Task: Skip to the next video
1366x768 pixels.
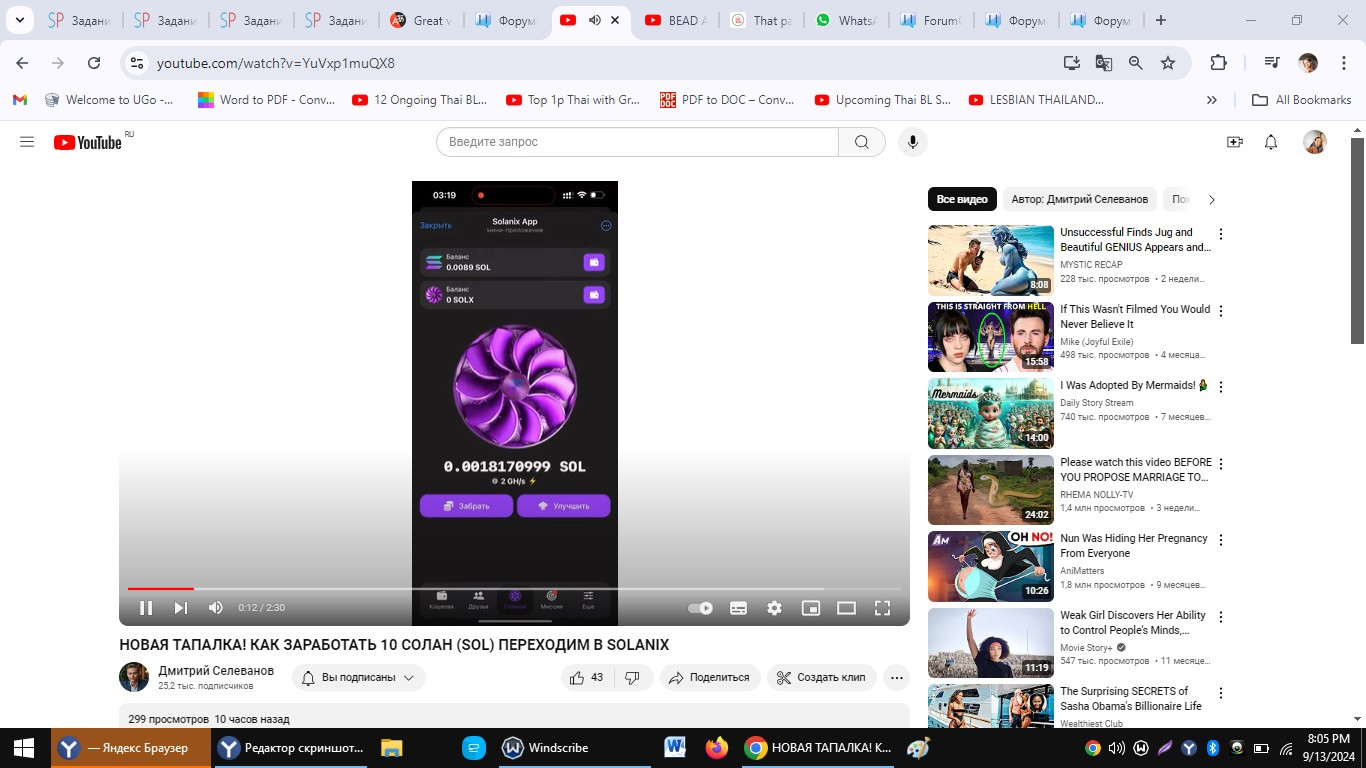Action: tap(181, 607)
